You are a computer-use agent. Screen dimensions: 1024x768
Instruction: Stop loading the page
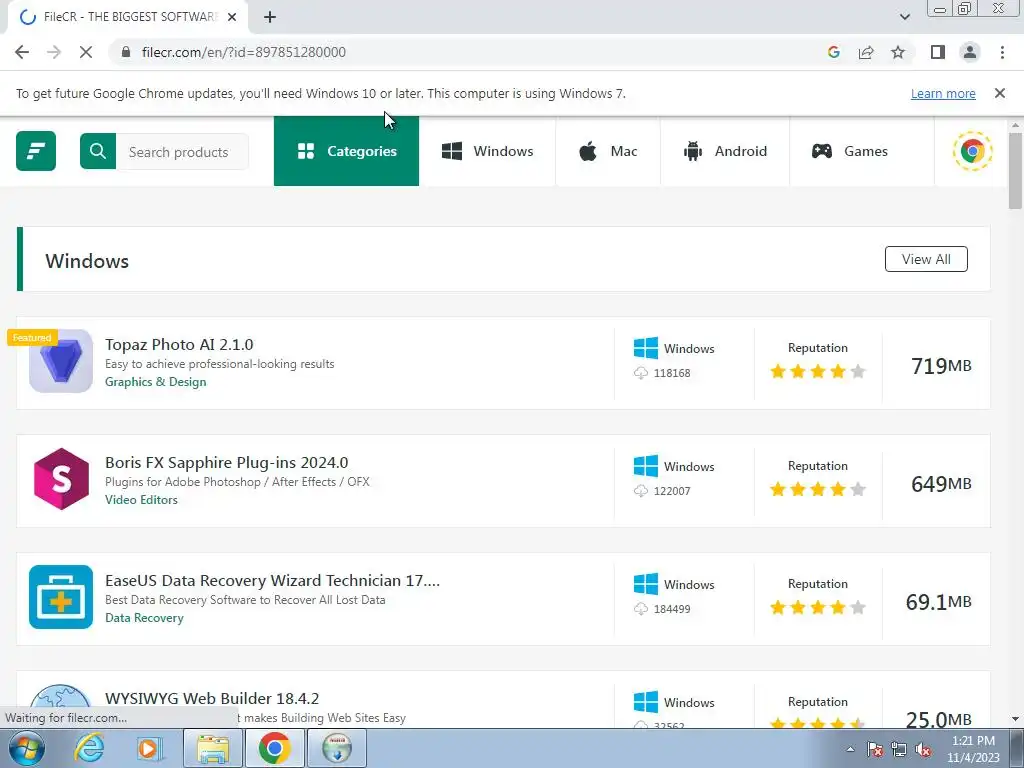click(x=86, y=52)
